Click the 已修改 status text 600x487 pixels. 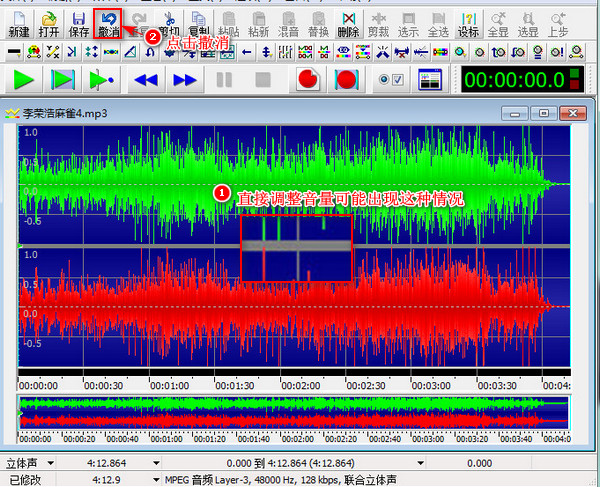pos(25,480)
